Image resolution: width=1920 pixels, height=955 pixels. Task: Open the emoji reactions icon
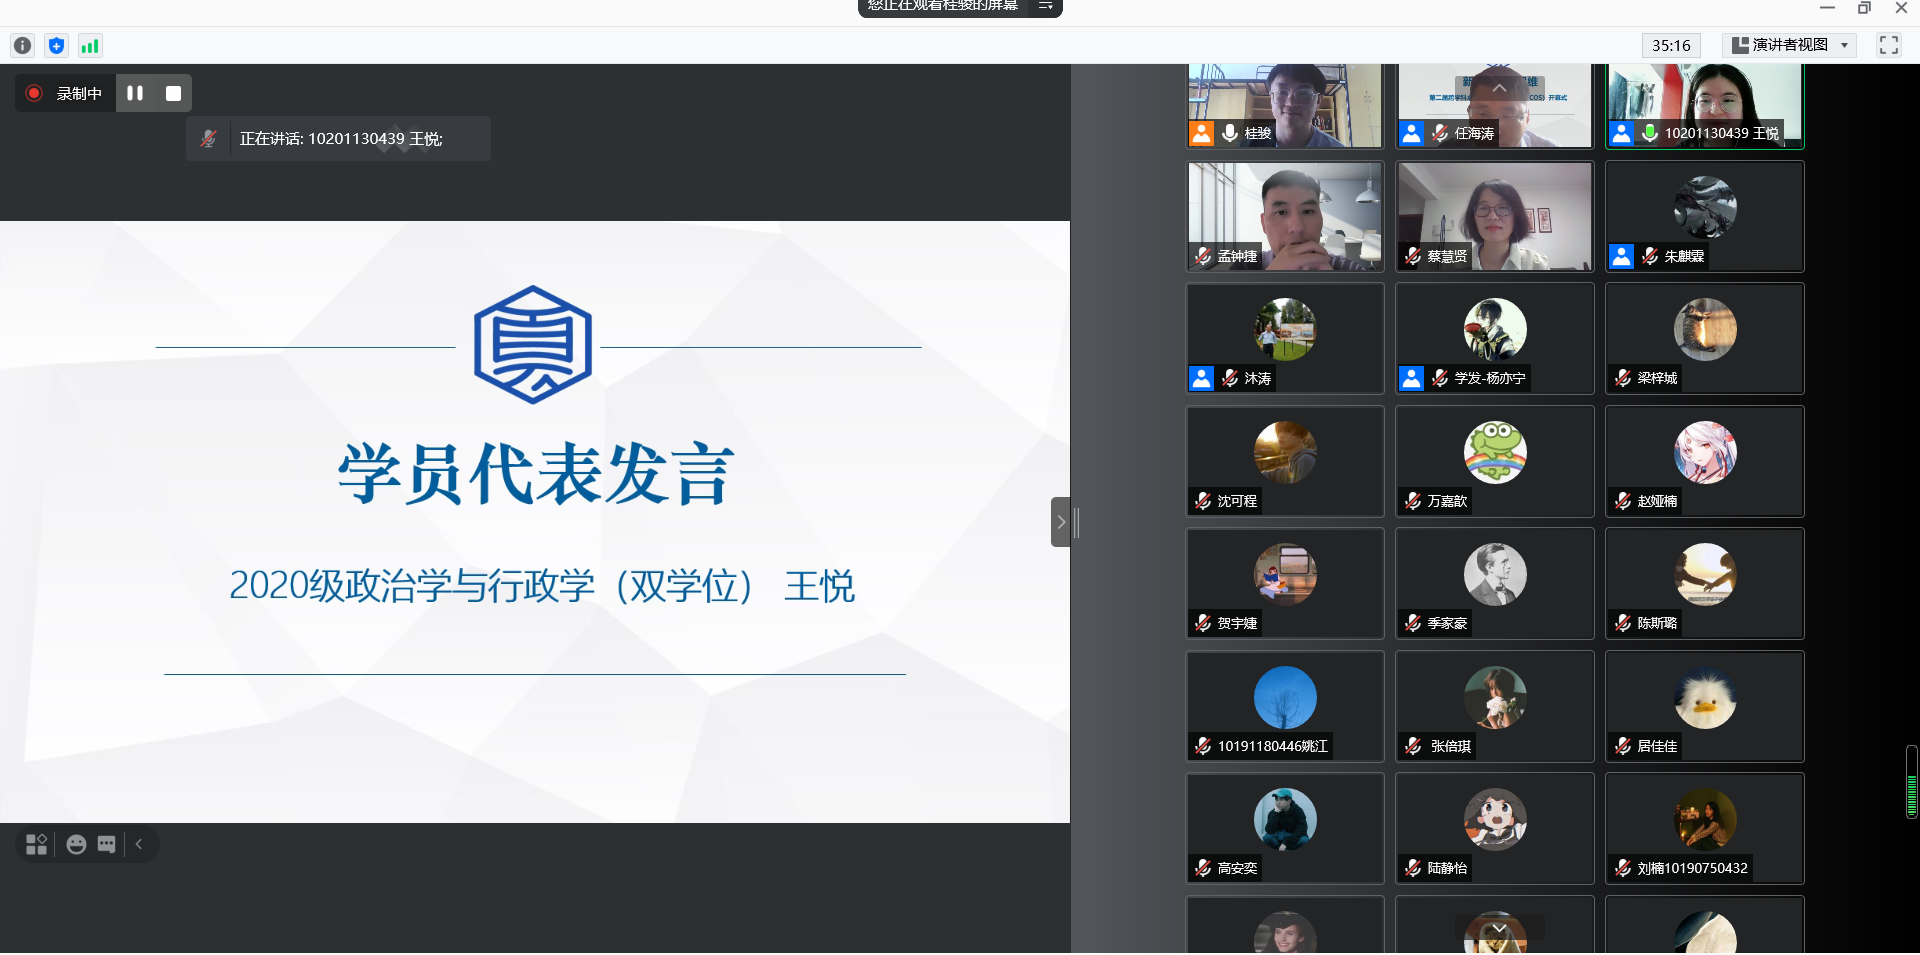(76, 844)
